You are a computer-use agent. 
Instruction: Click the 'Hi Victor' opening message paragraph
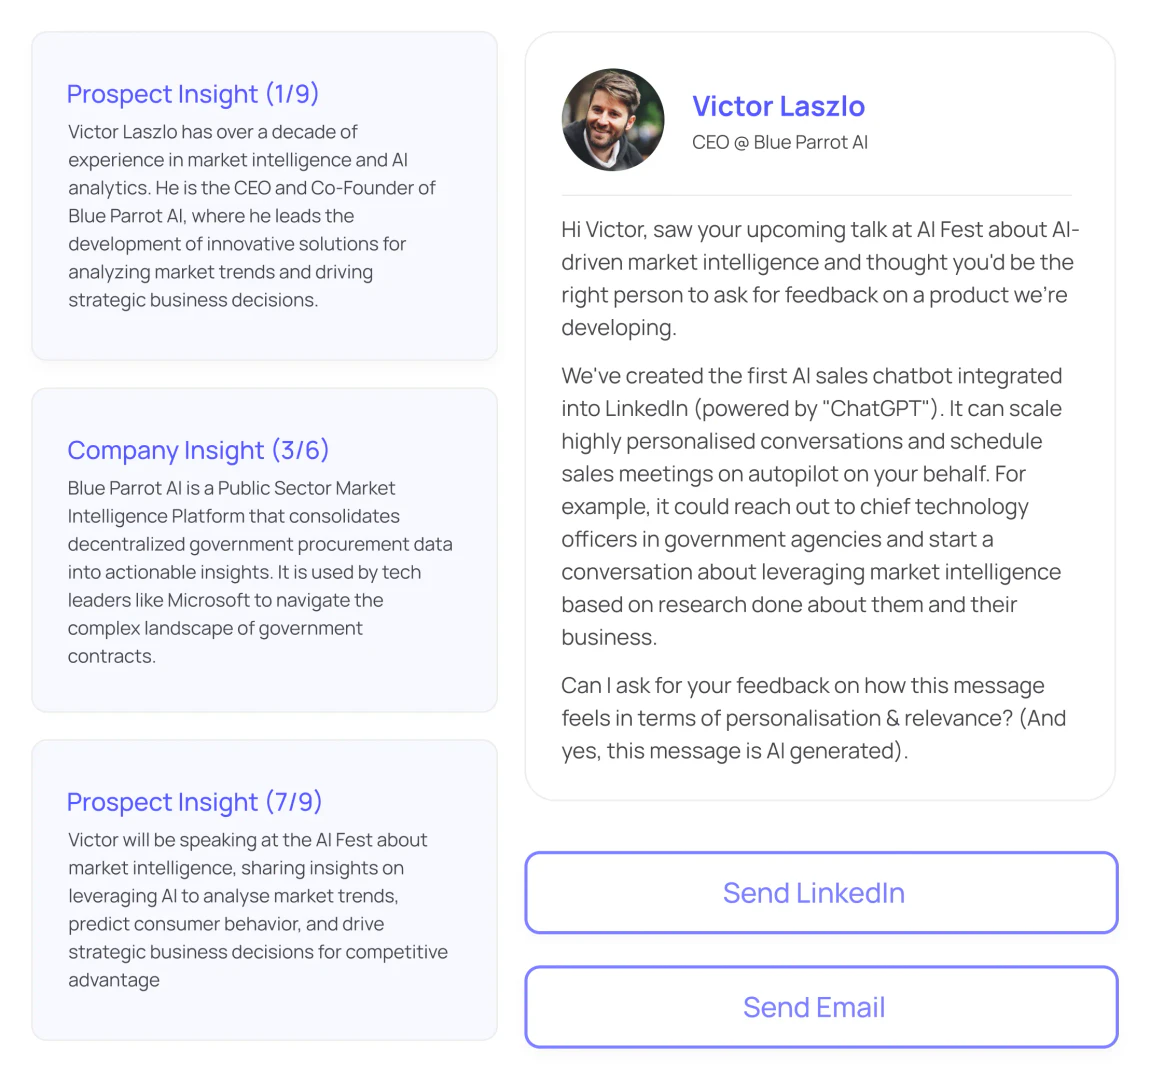point(819,278)
